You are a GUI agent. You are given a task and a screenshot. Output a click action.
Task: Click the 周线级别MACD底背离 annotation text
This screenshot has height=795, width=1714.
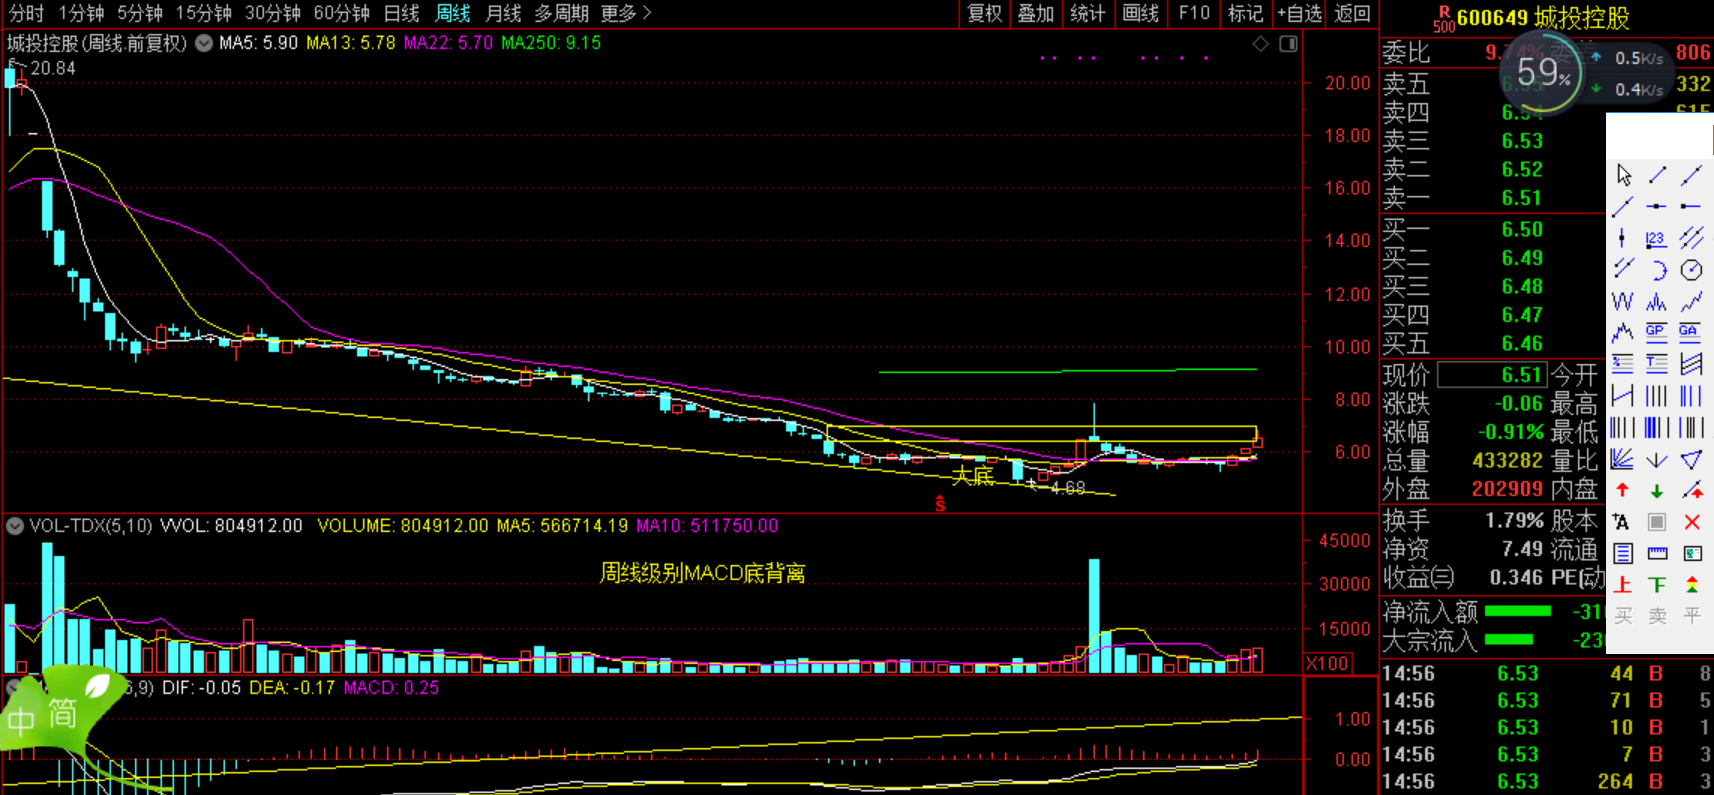[702, 573]
